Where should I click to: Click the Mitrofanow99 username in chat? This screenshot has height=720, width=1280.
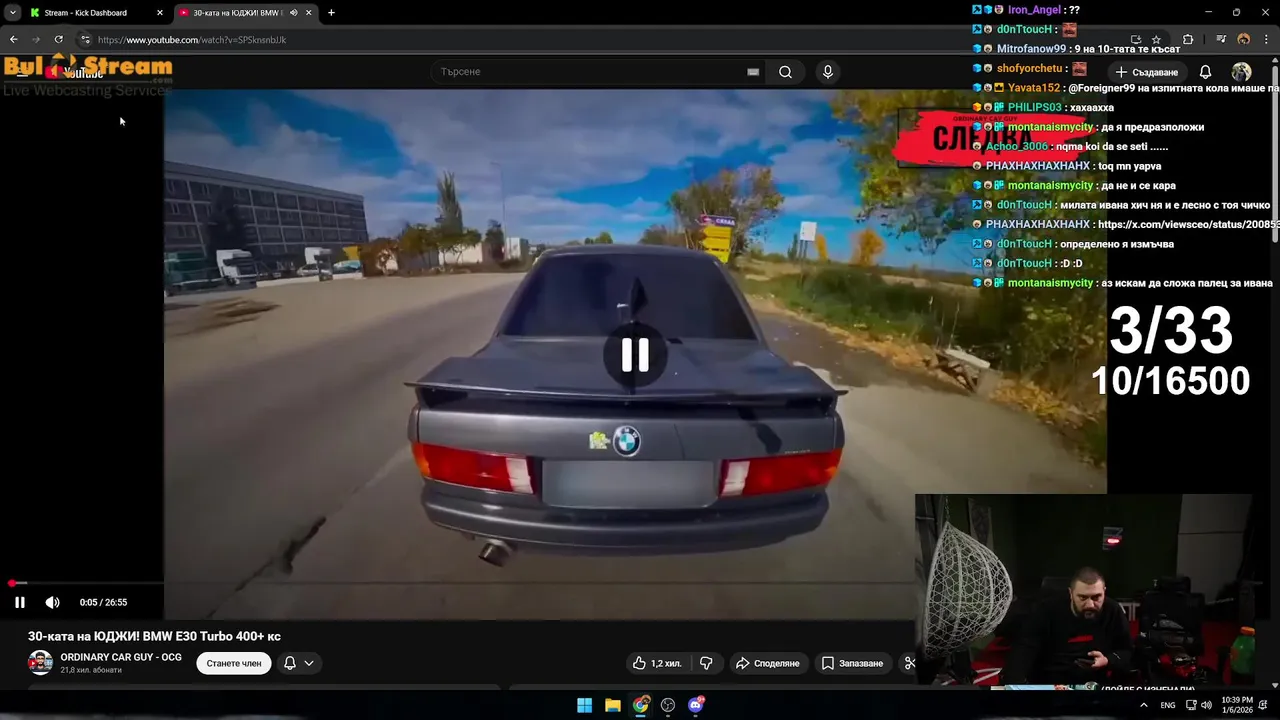pos(1031,49)
